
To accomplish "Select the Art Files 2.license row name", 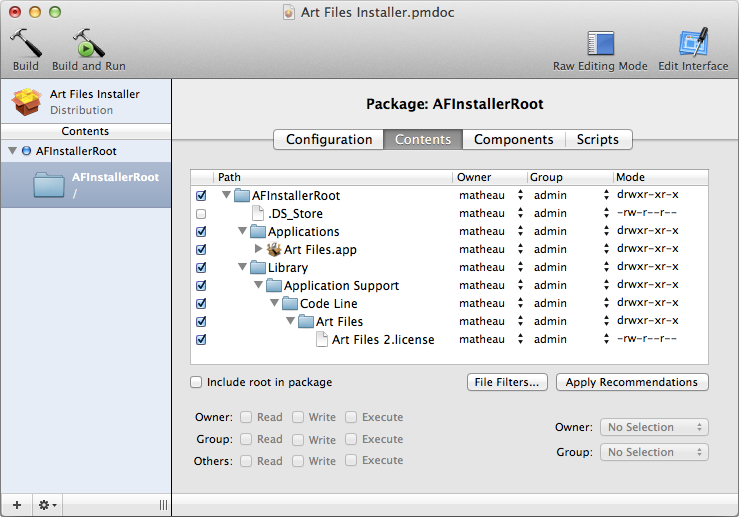I will click(383, 340).
